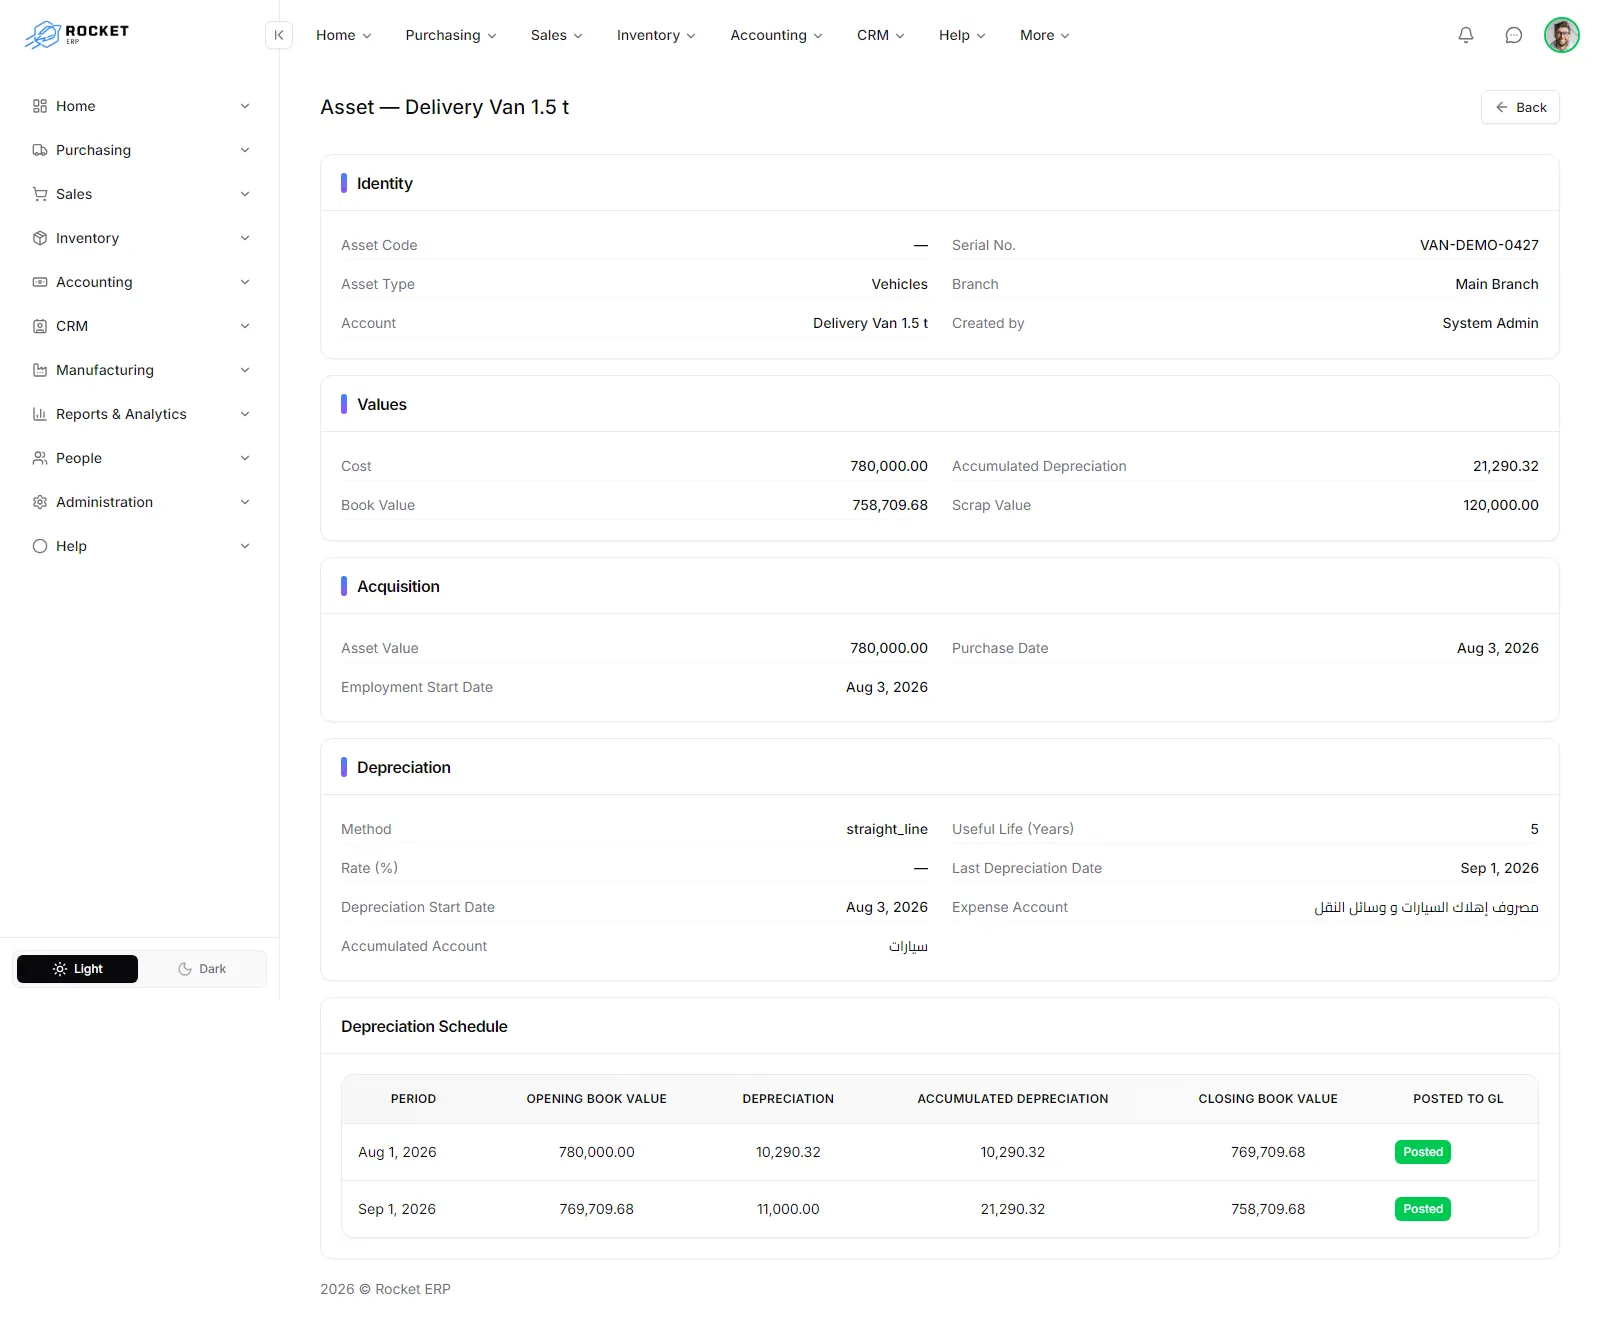
Task: Click the CRM sidebar contact icon
Action: point(40,326)
